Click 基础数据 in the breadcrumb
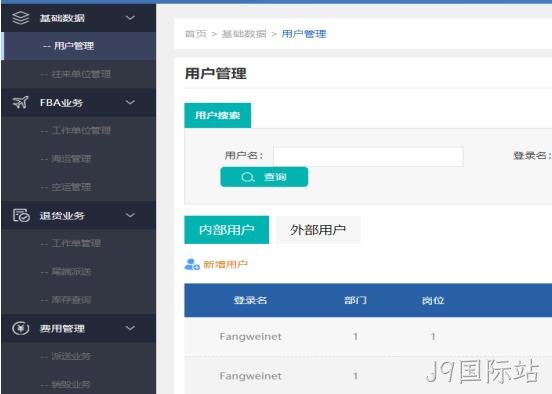Screen dimensions: 552x394 244,34
